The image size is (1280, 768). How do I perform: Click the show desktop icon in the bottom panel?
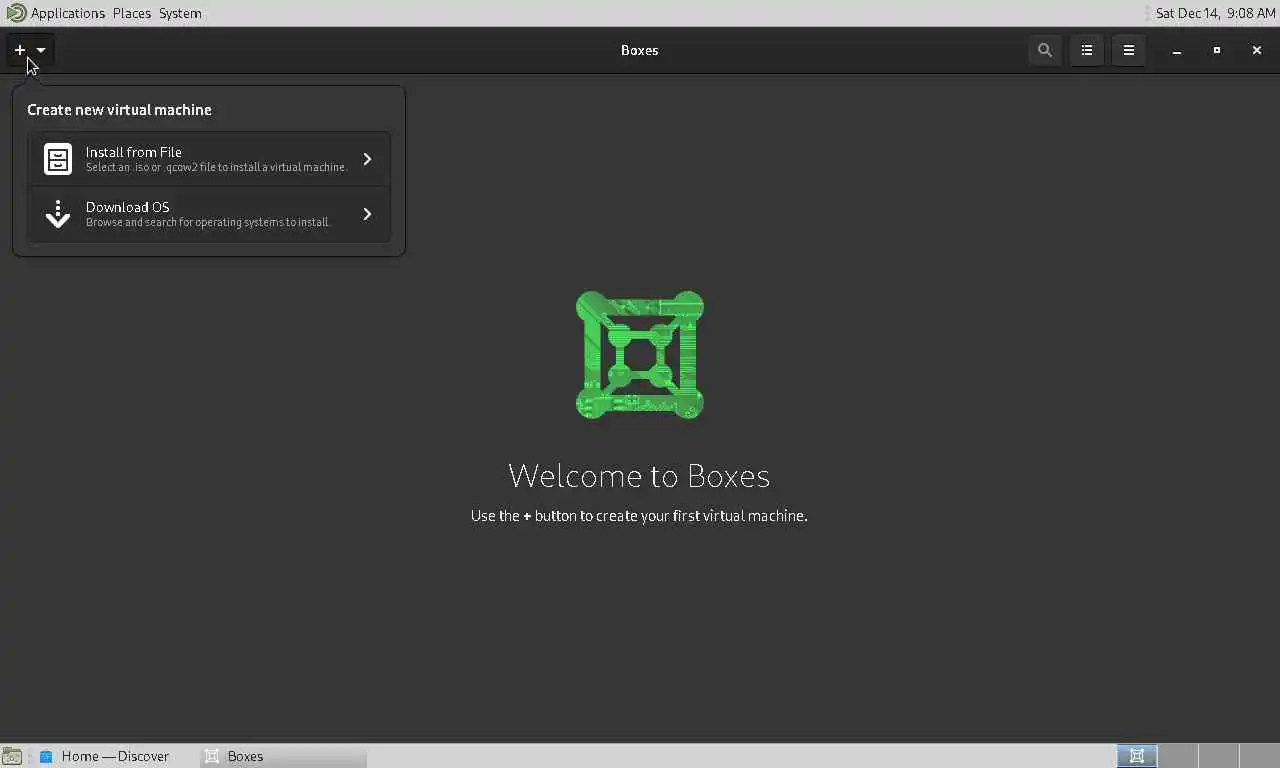pyautogui.click(x=12, y=757)
